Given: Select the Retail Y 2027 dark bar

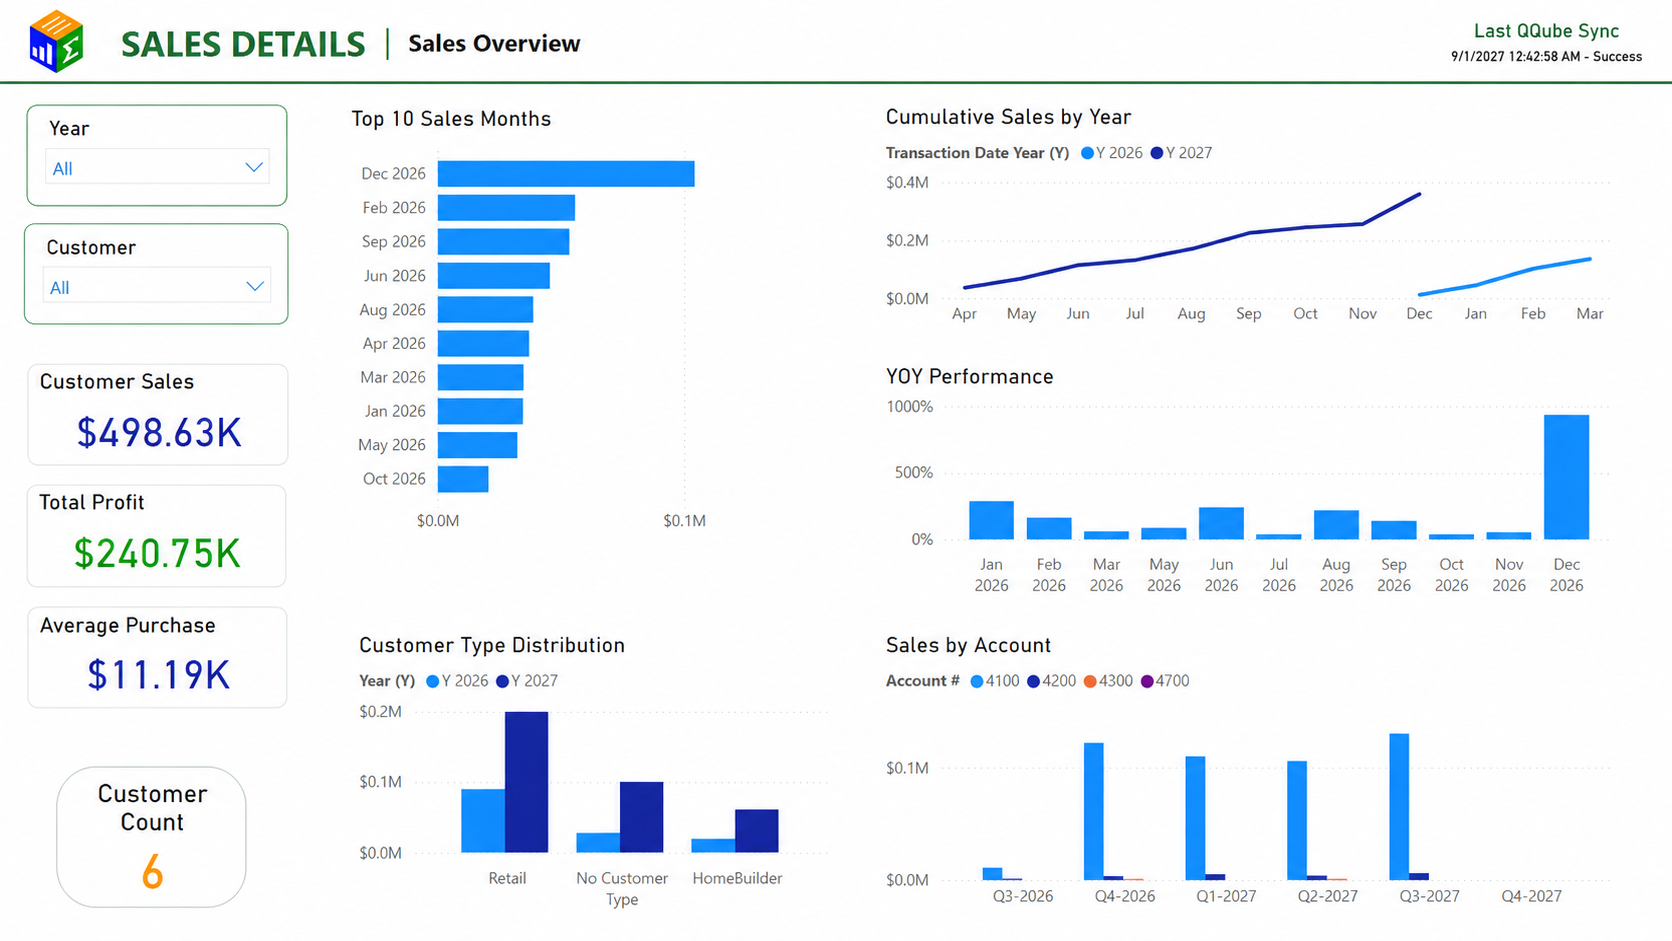Looking at the screenshot, I should tap(526, 782).
